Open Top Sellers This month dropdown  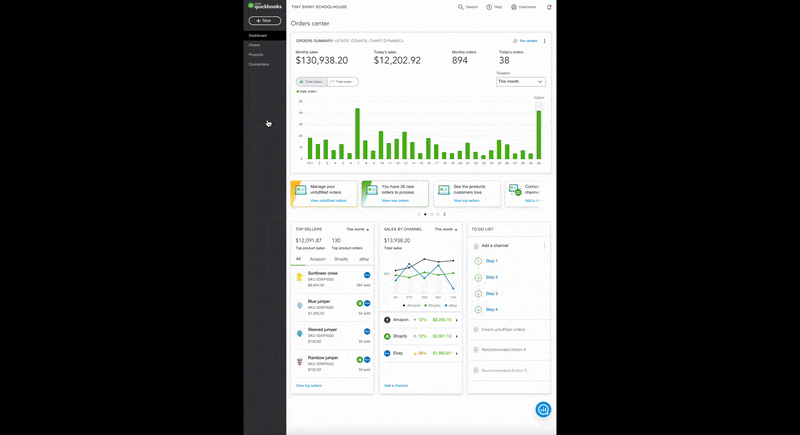tap(358, 229)
